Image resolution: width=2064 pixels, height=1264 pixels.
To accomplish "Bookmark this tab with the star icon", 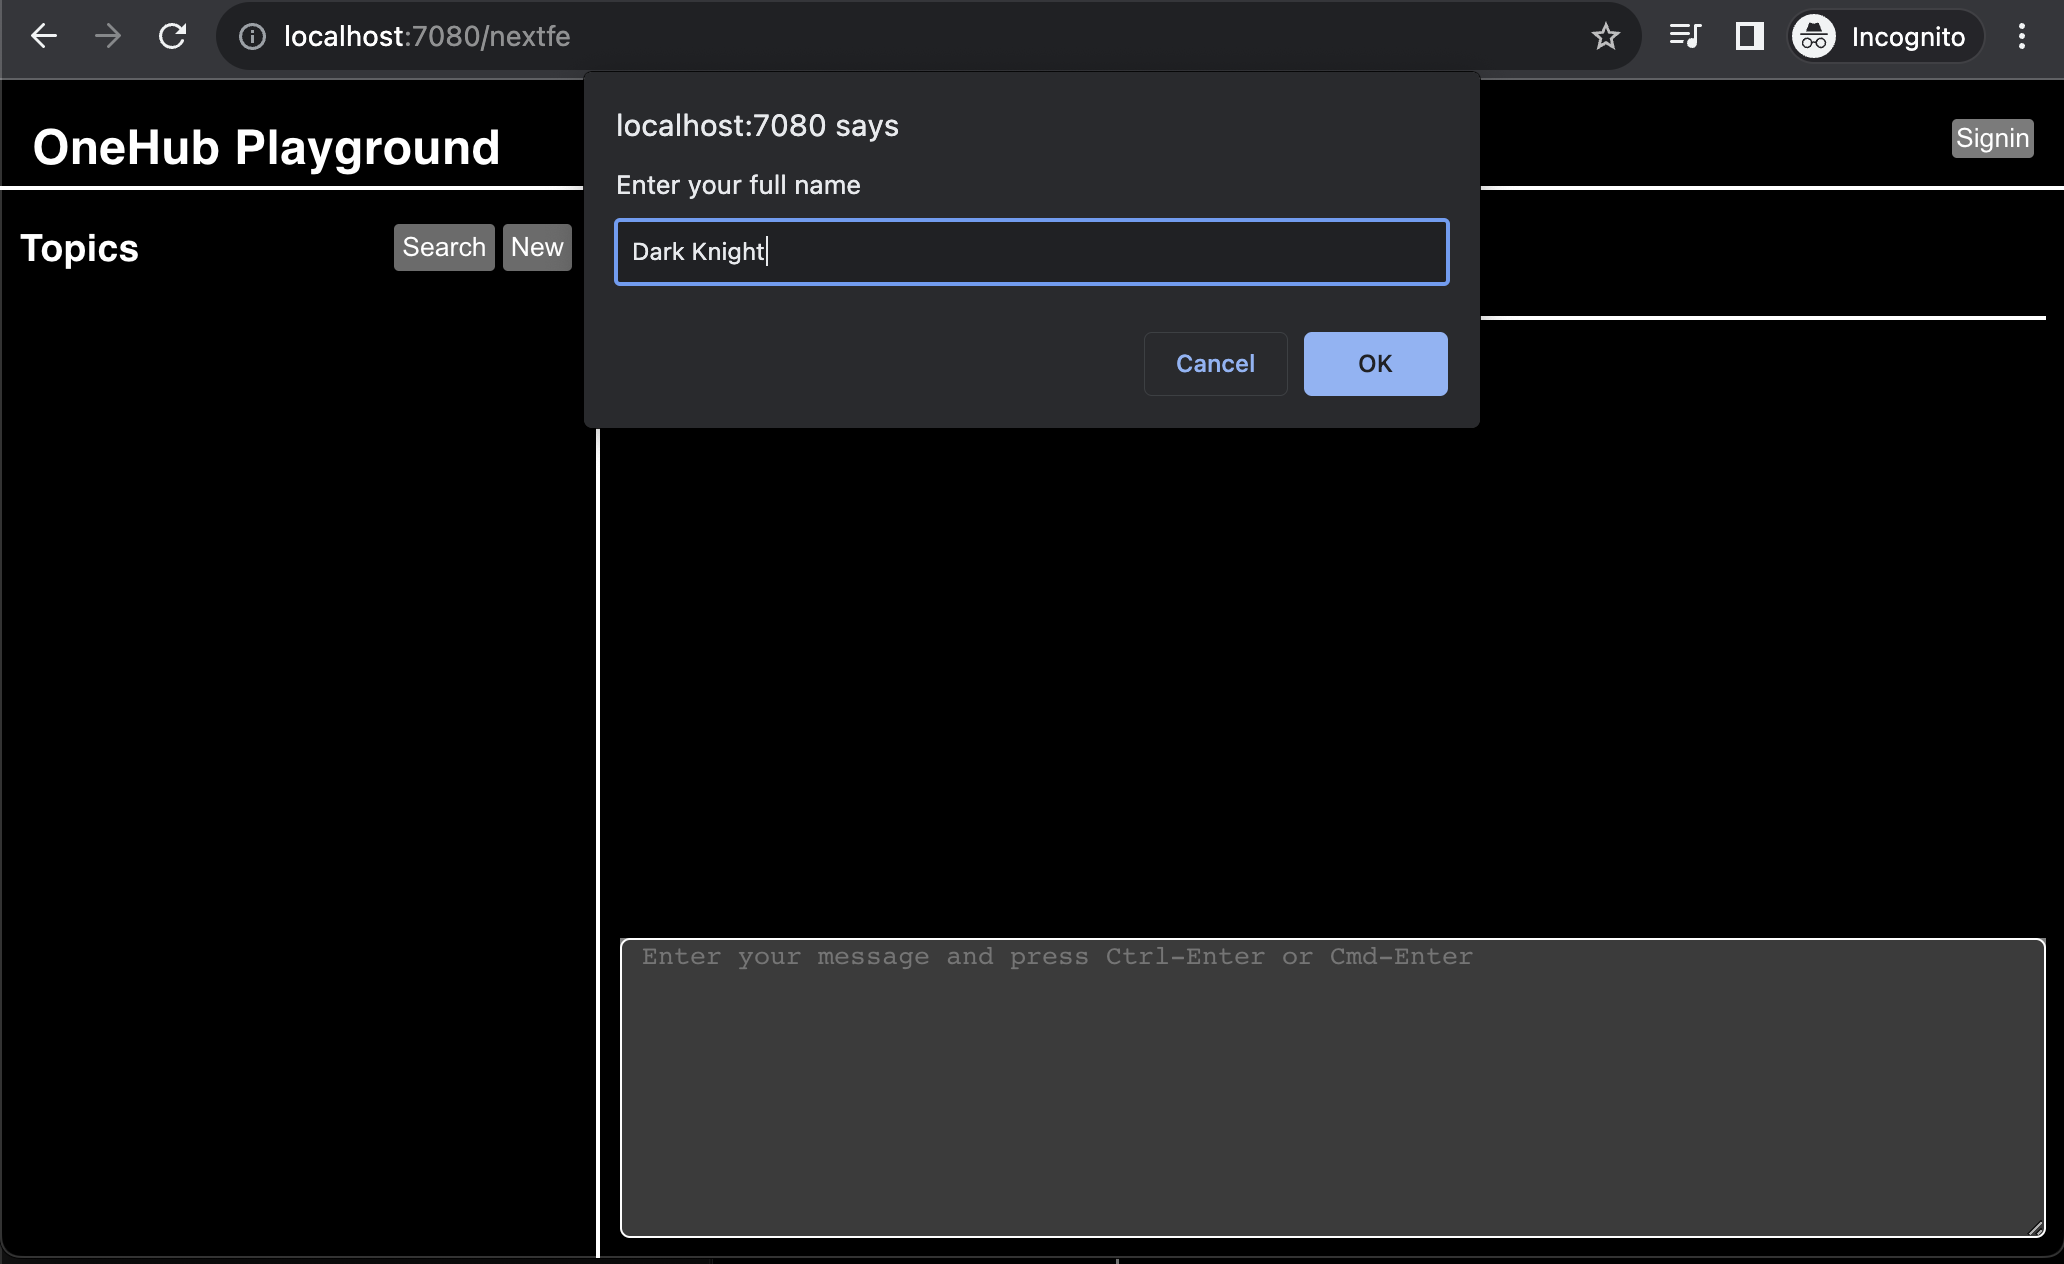I will pyautogui.click(x=1605, y=37).
